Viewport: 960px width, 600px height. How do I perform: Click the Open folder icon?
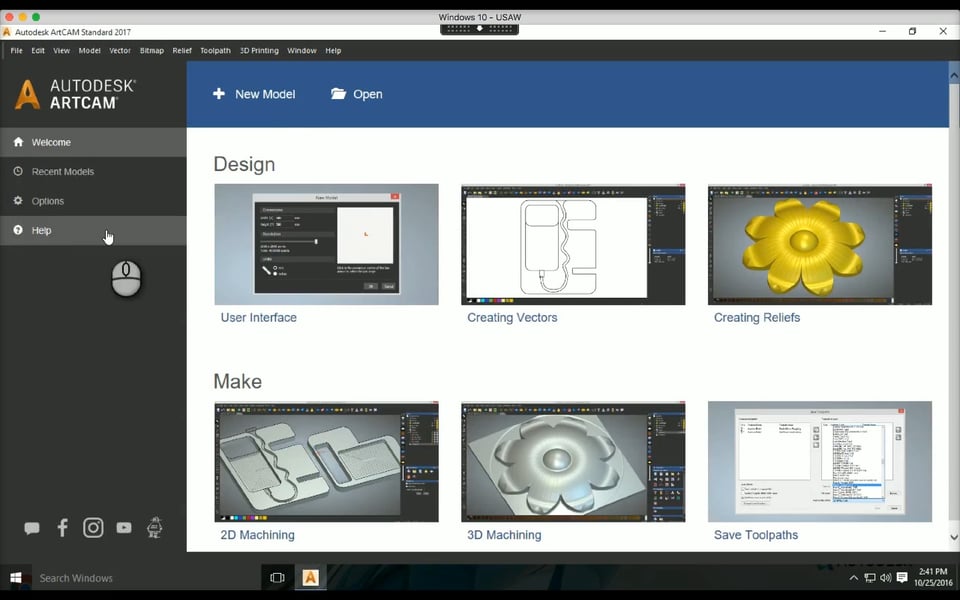(338, 94)
